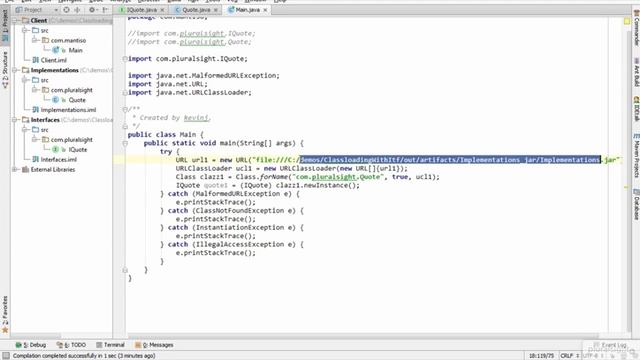Select the IQuote interface in project tree

pyautogui.click(x=78, y=150)
